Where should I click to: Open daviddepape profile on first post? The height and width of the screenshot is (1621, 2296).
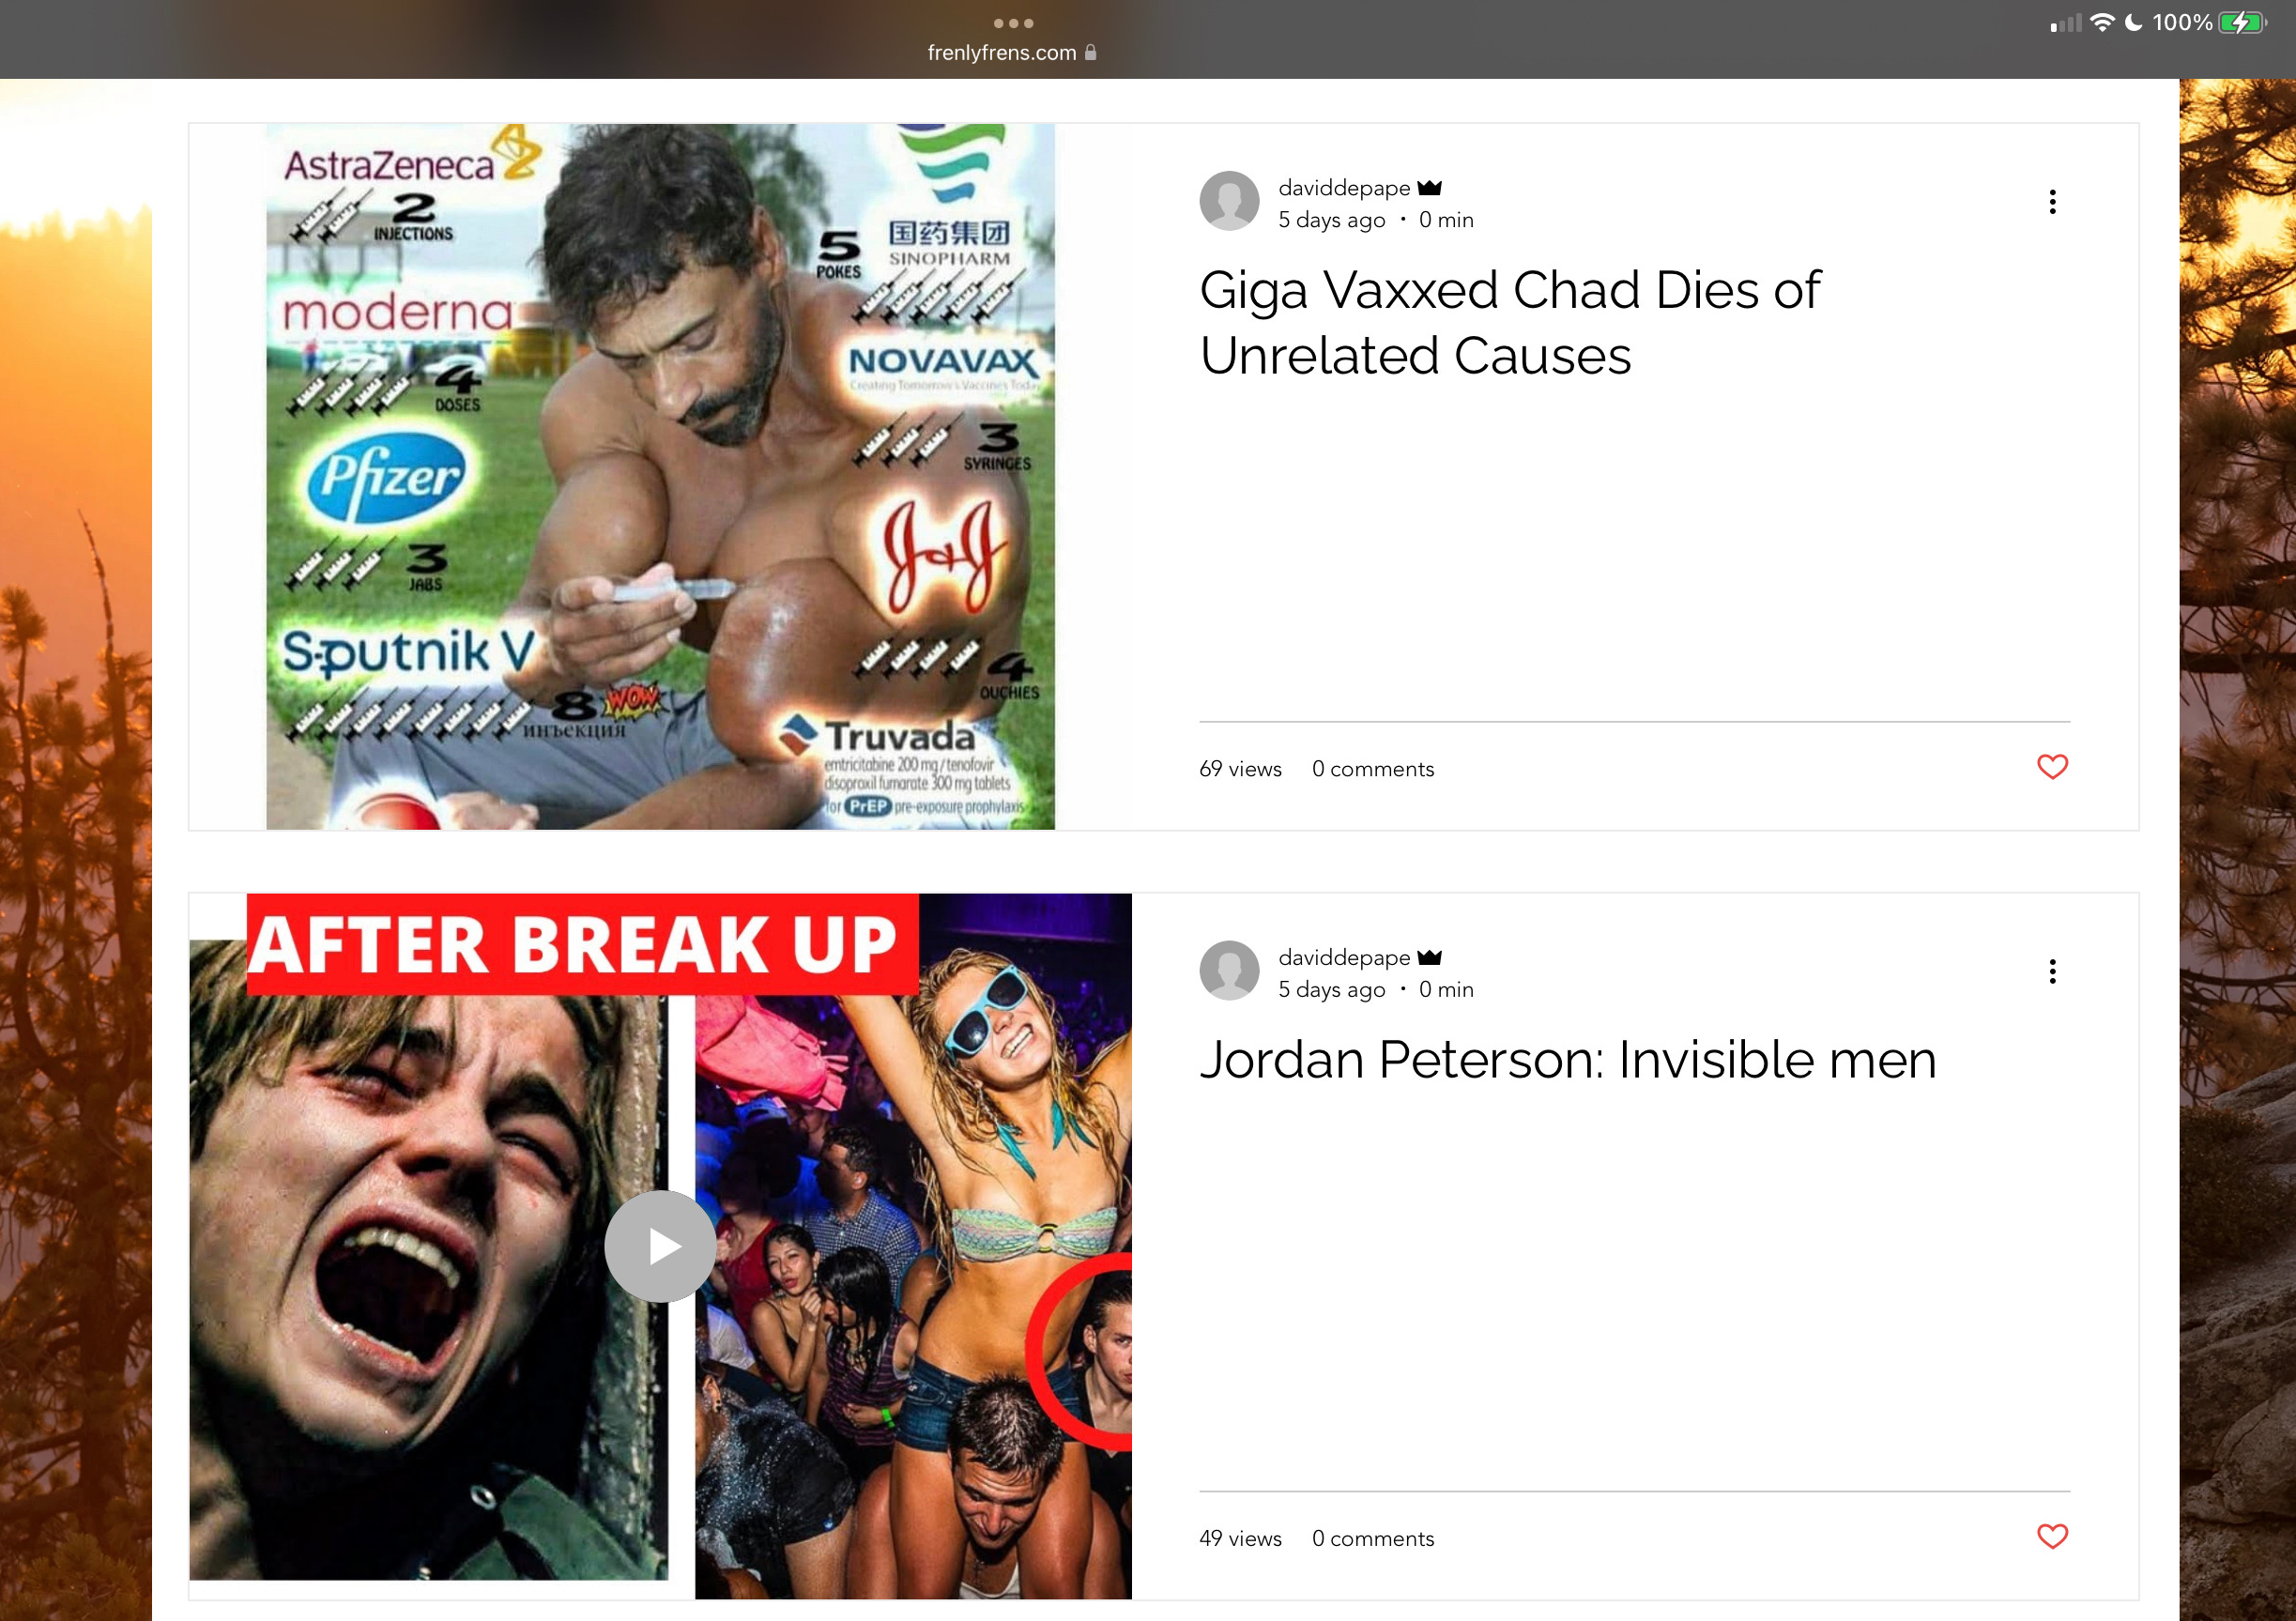click(x=1343, y=188)
